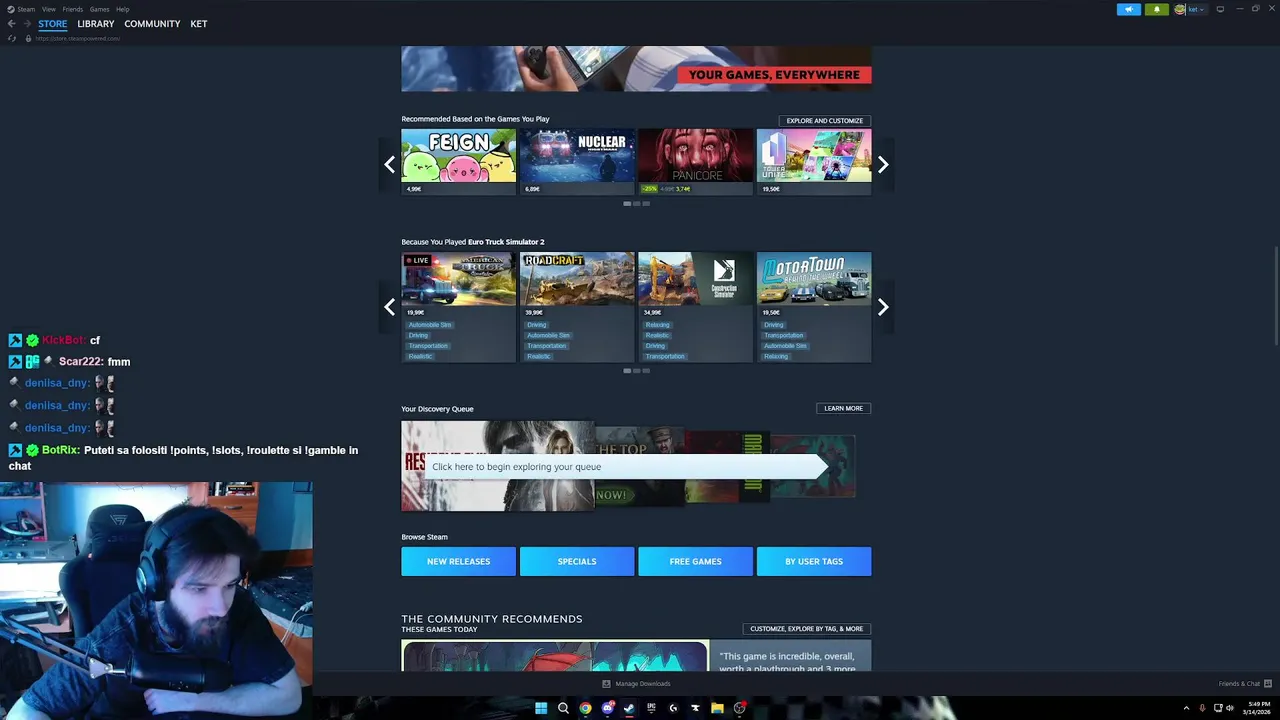Switch to the LIBRARY tab
Image resolution: width=1280 pixels, height=720 pixels.
tap(96, 24)
